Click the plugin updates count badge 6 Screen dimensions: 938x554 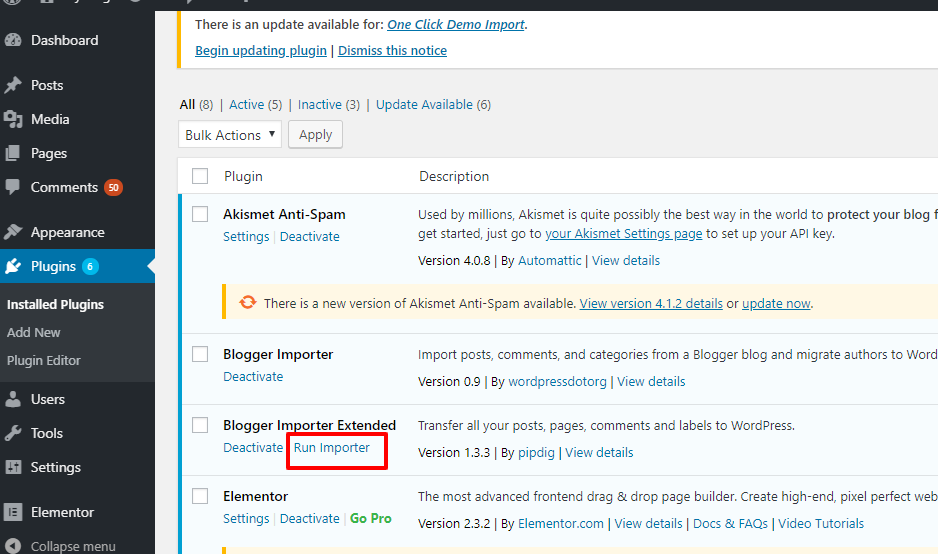coord(90,266)
